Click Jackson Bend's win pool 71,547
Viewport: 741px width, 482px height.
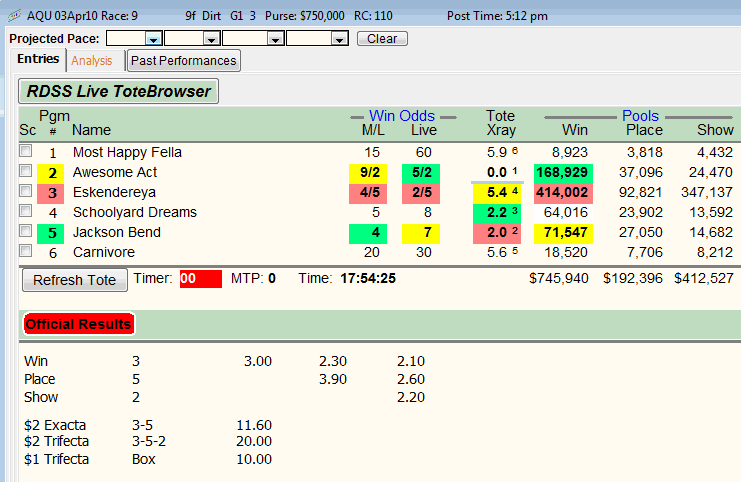(x=563, y=233)
